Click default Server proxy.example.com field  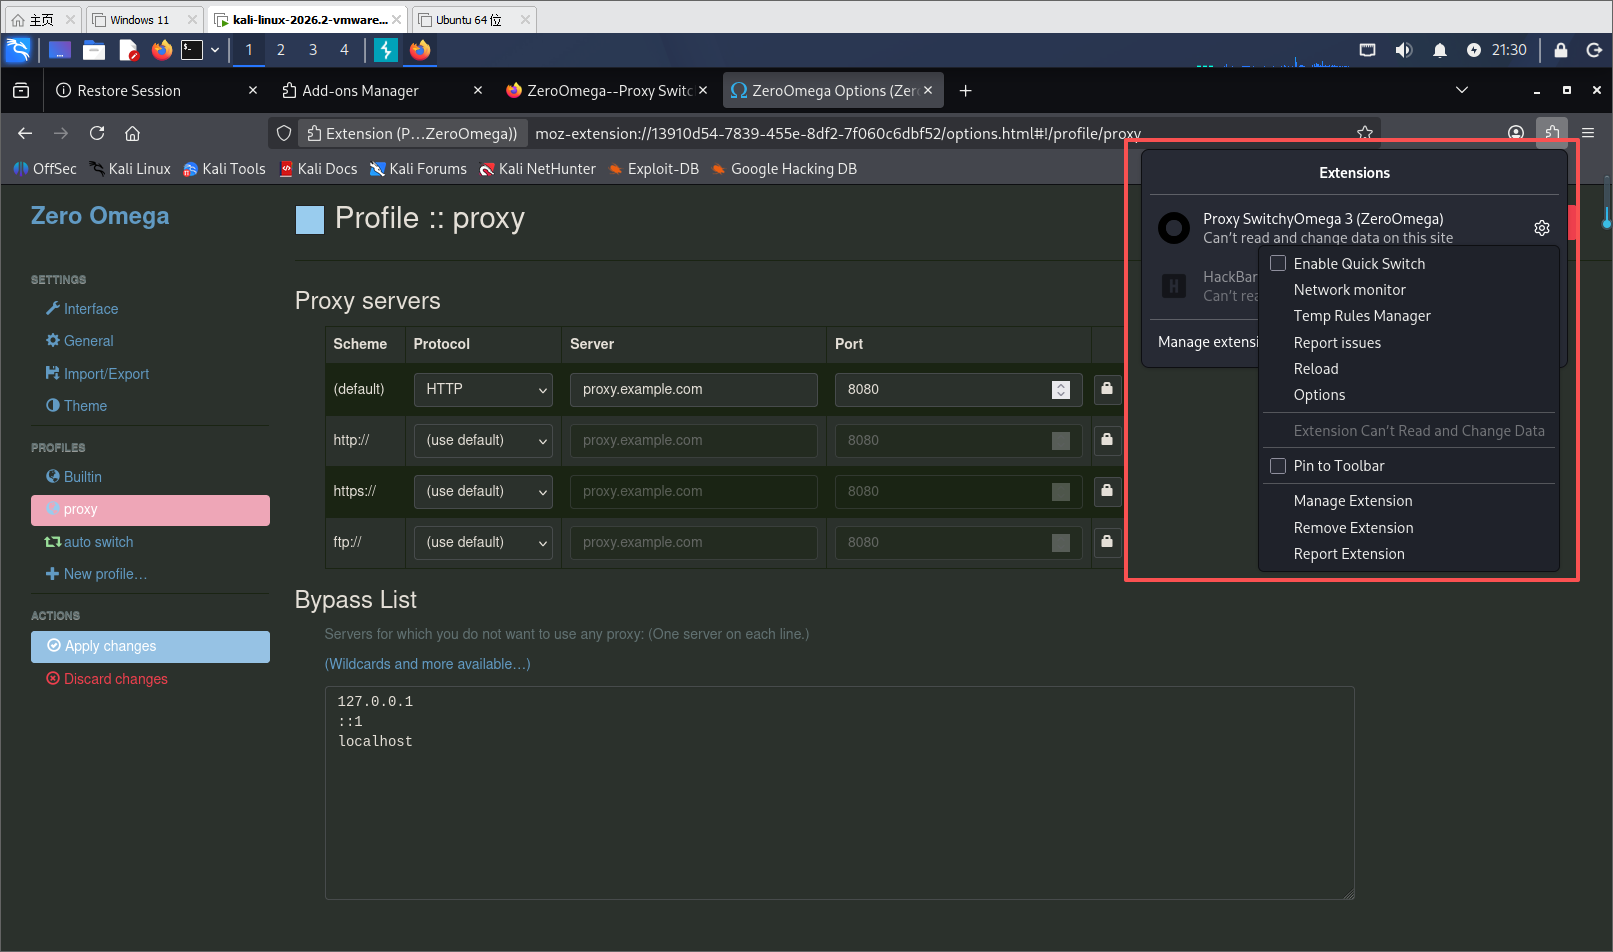pyautogui.click(x=694, y=389)
